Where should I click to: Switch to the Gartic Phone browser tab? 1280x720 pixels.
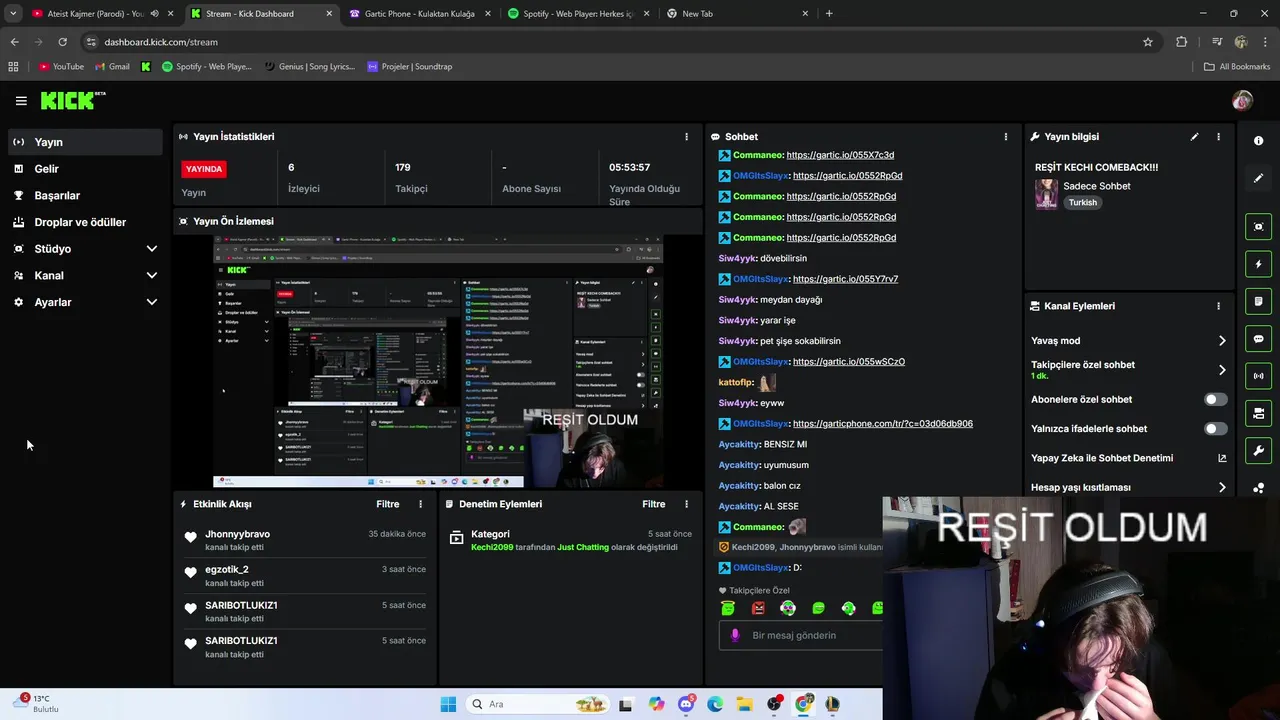(x=419, y=14)
